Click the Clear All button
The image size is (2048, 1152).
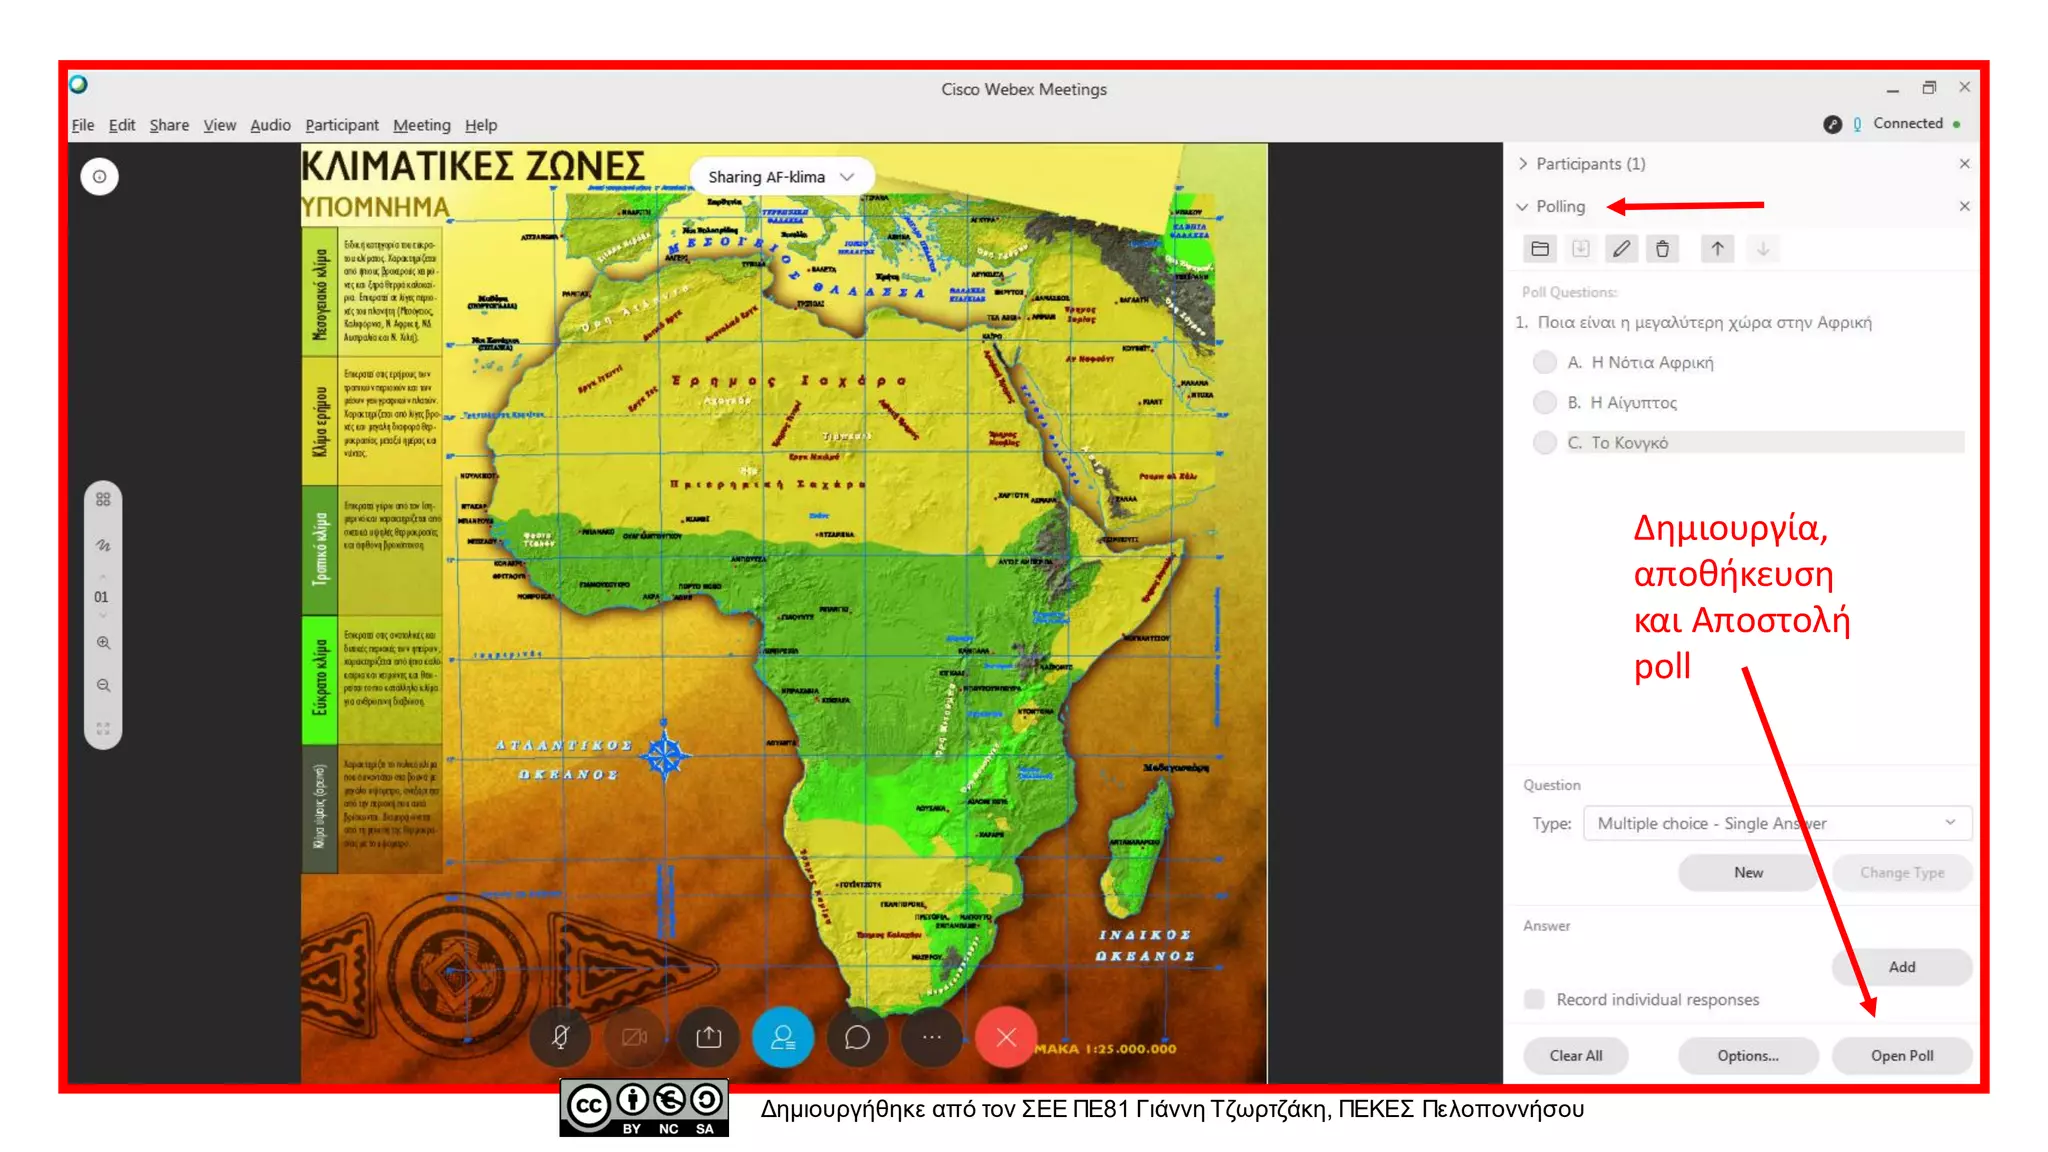coord(1575,1055)
